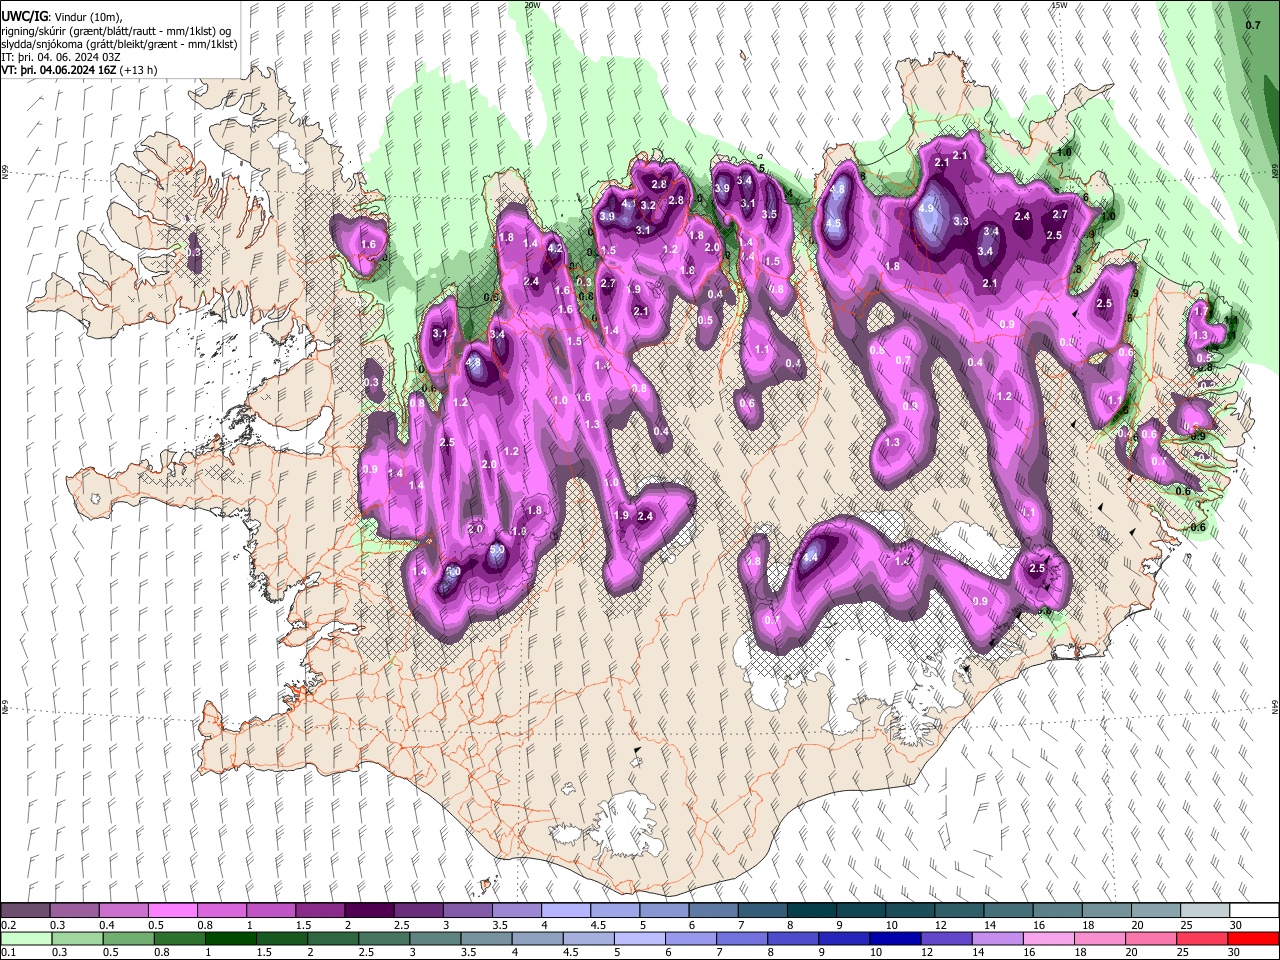The image size is (1280, 960).
Task: Click the '20W' longitude label at the top edge
Action: (531, 5)
